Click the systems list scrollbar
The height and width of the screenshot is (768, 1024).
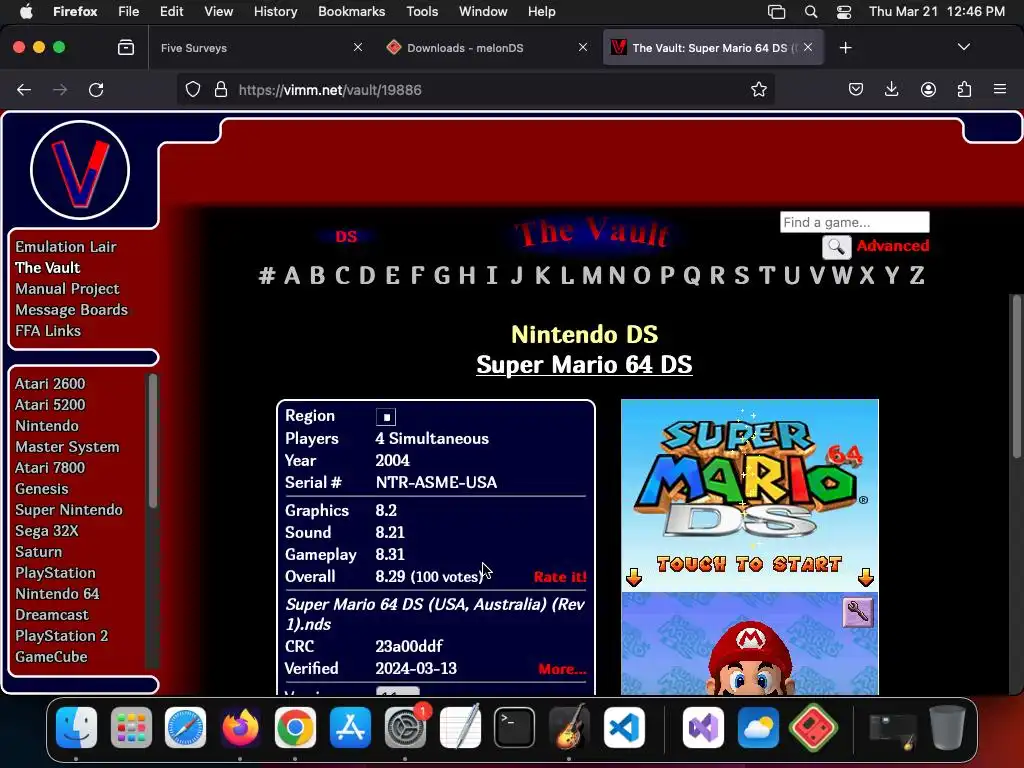(x=153, y=441)
